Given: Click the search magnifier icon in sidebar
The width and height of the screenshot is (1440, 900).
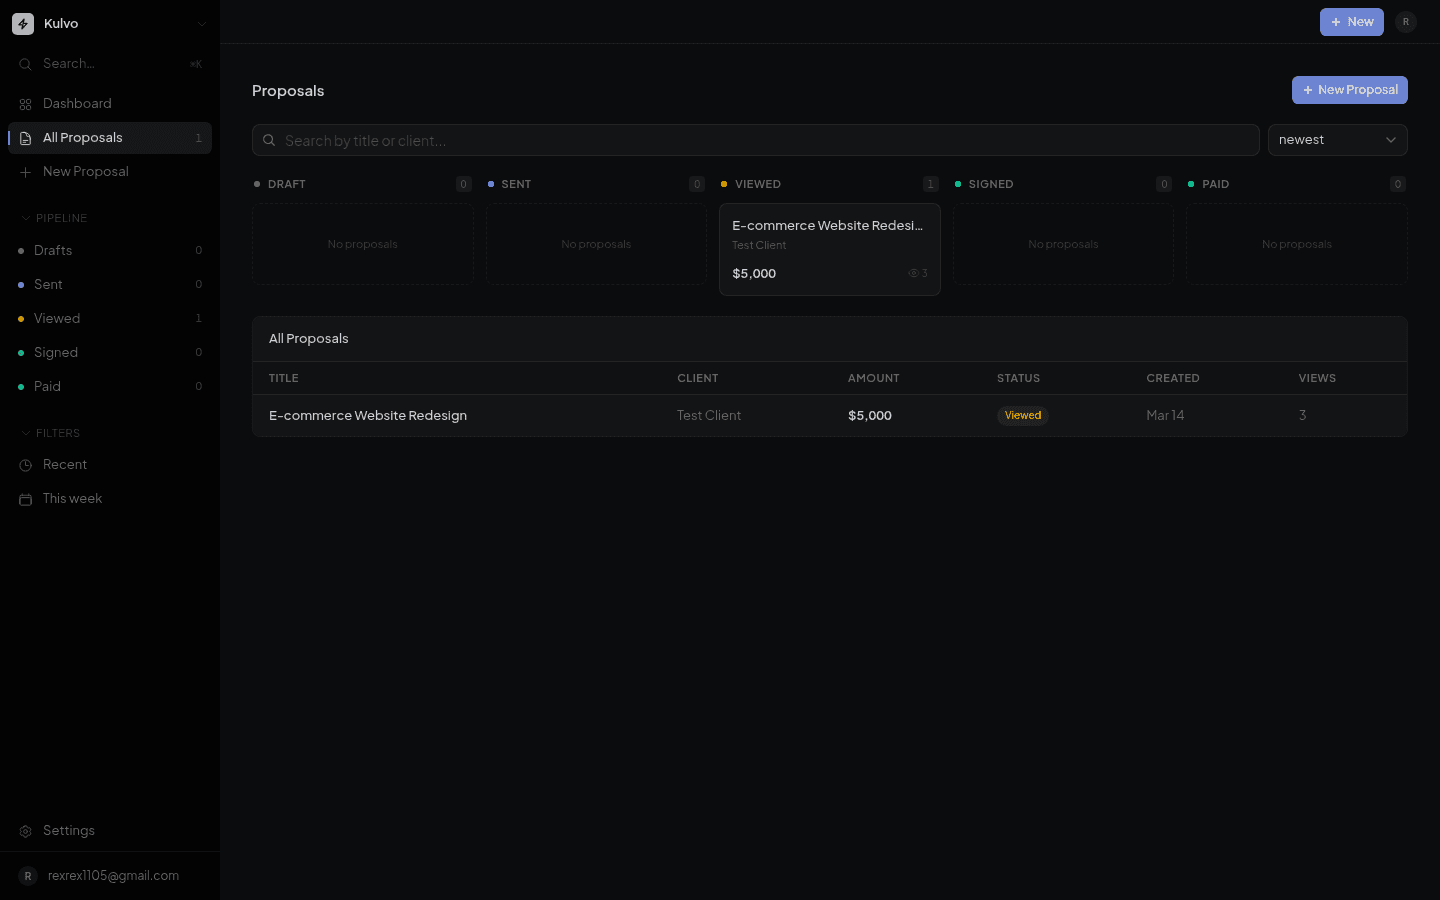Looking at the screenshot, I should (x=25, y=63).
